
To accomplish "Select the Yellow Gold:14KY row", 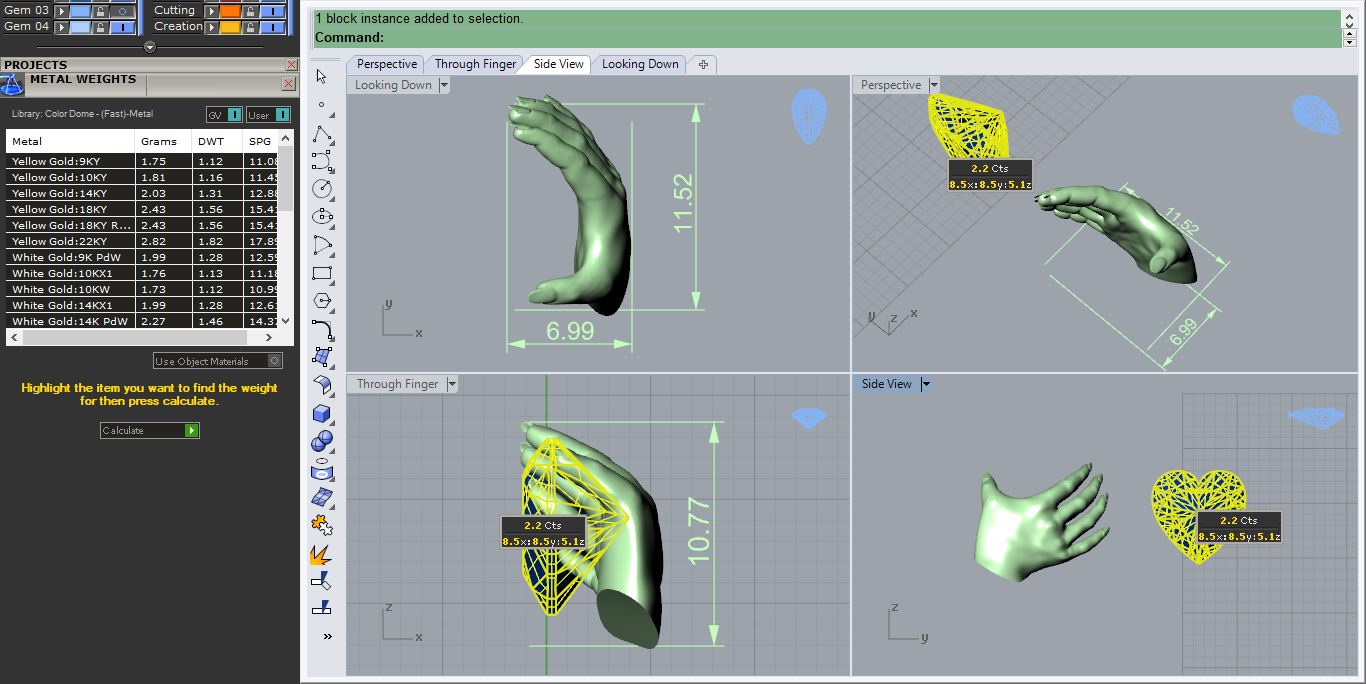I will pos(142,193).
